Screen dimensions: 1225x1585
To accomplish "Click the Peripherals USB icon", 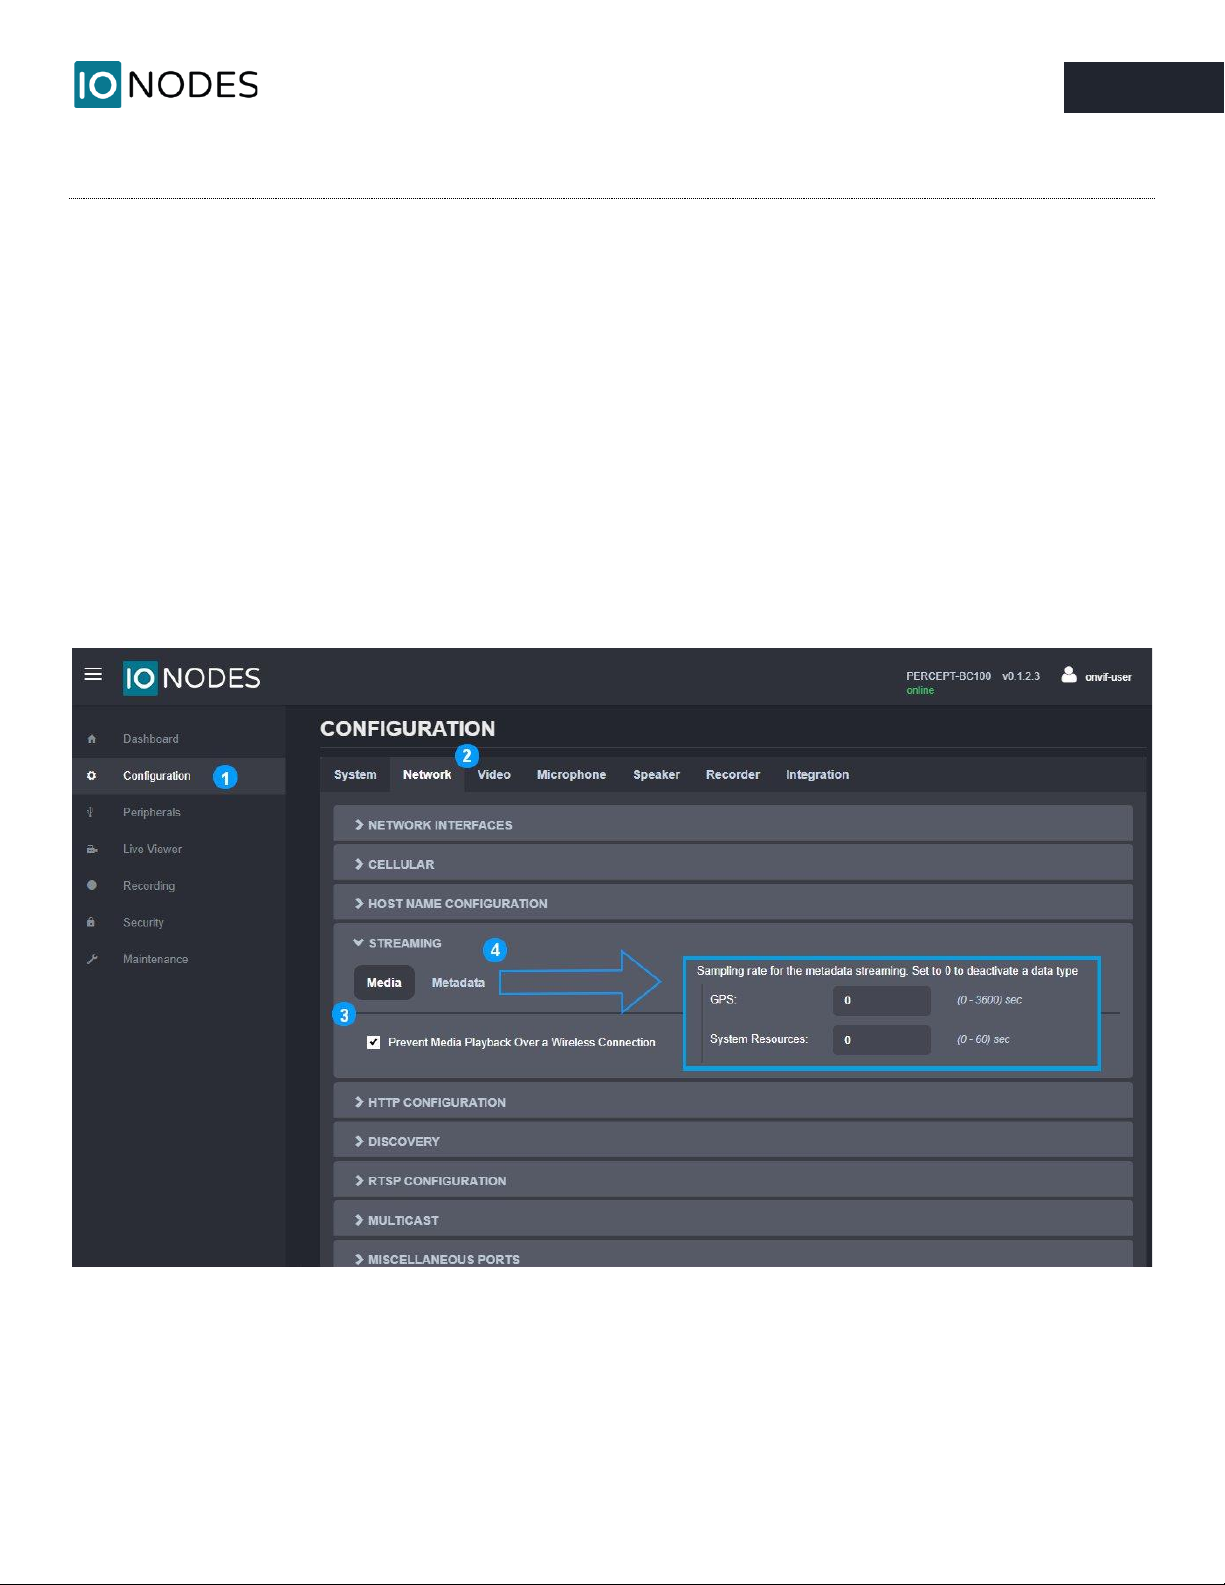I will point(91,812).
